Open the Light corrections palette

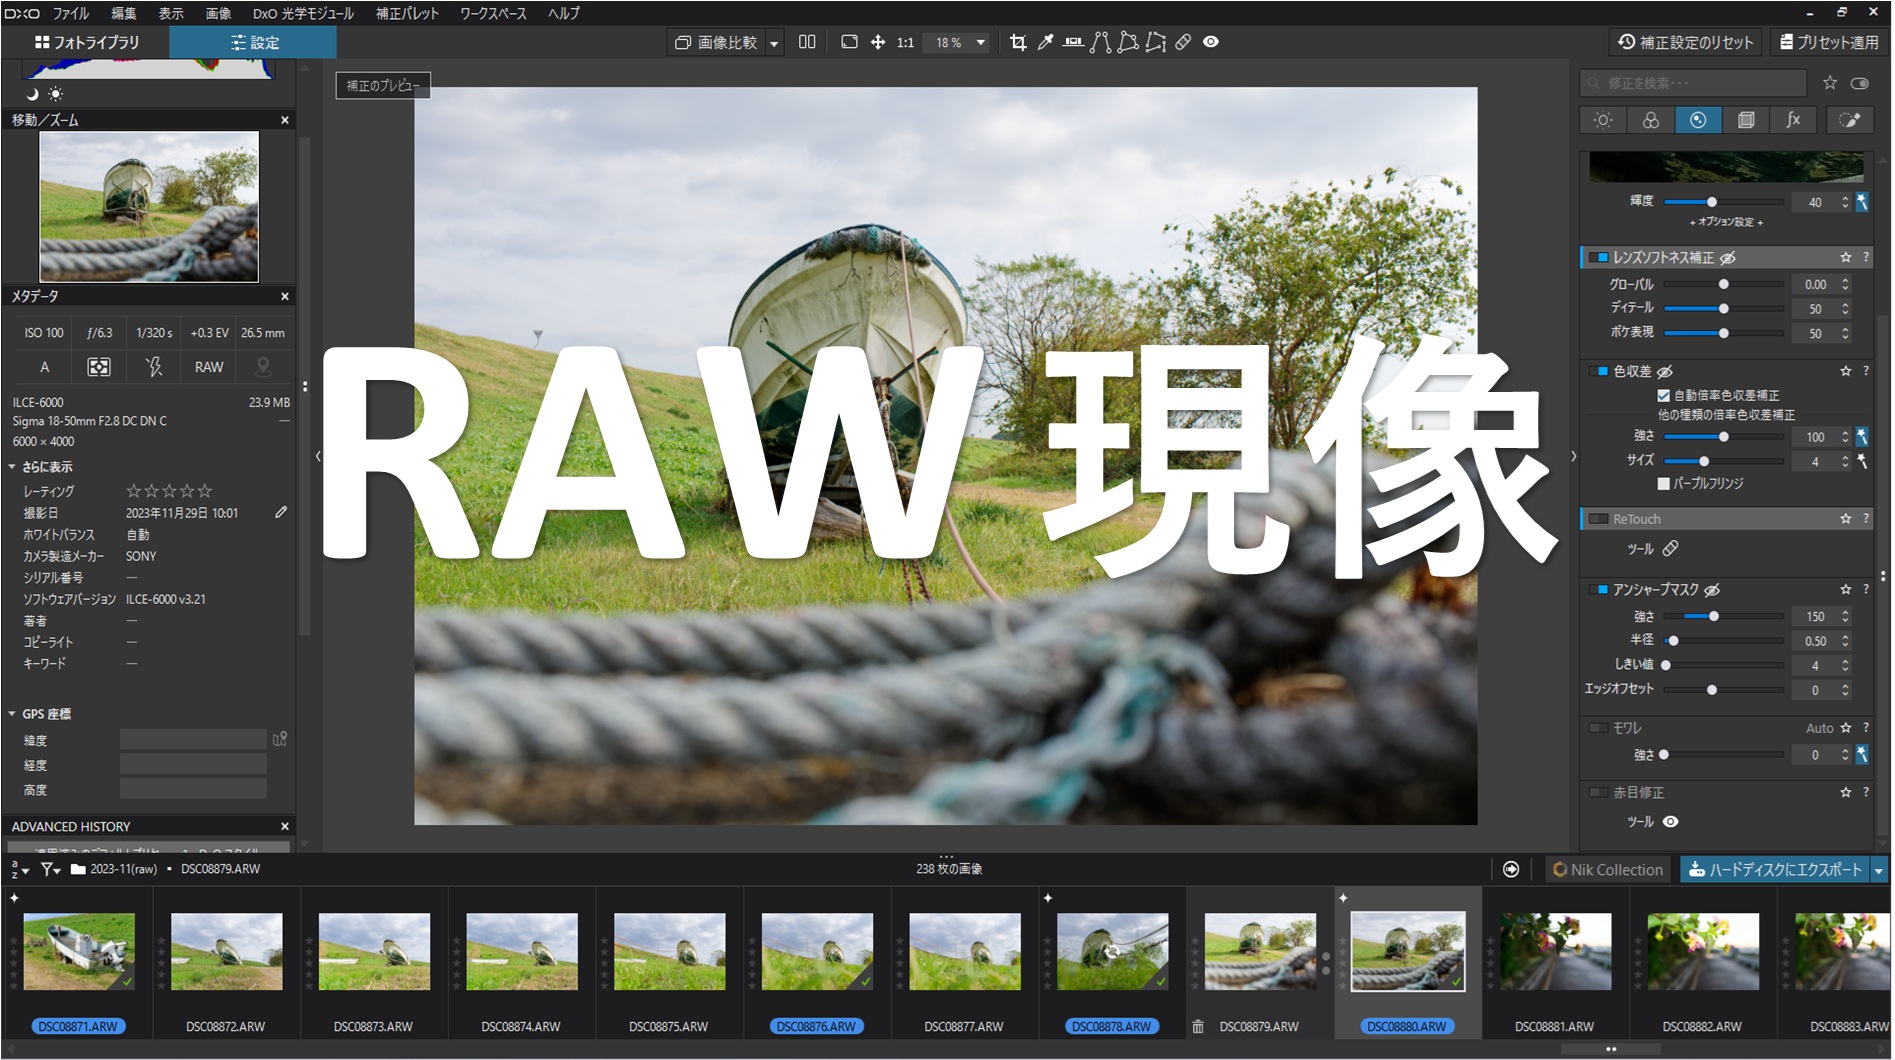[x=1603, y=120]
